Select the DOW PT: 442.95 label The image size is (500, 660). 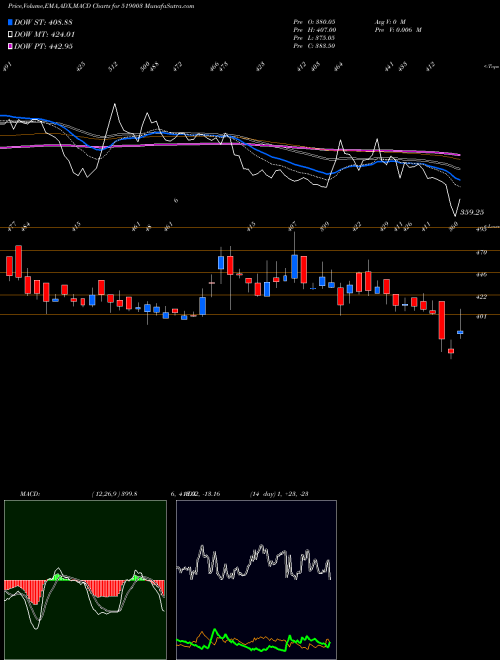[43, 46]
